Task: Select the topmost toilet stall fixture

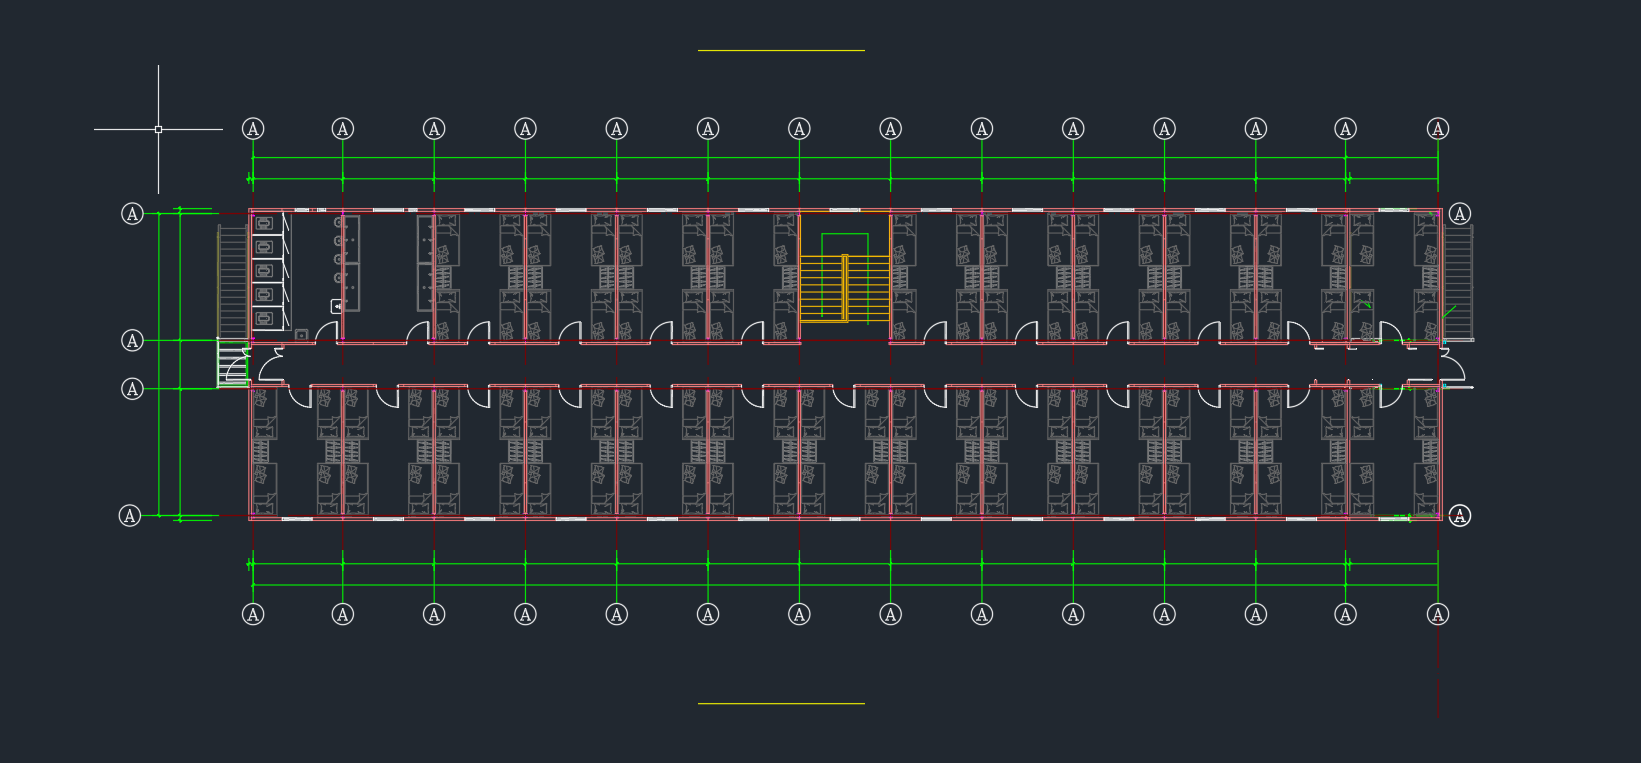Action: pyautogui.click(x=265, y=223)
